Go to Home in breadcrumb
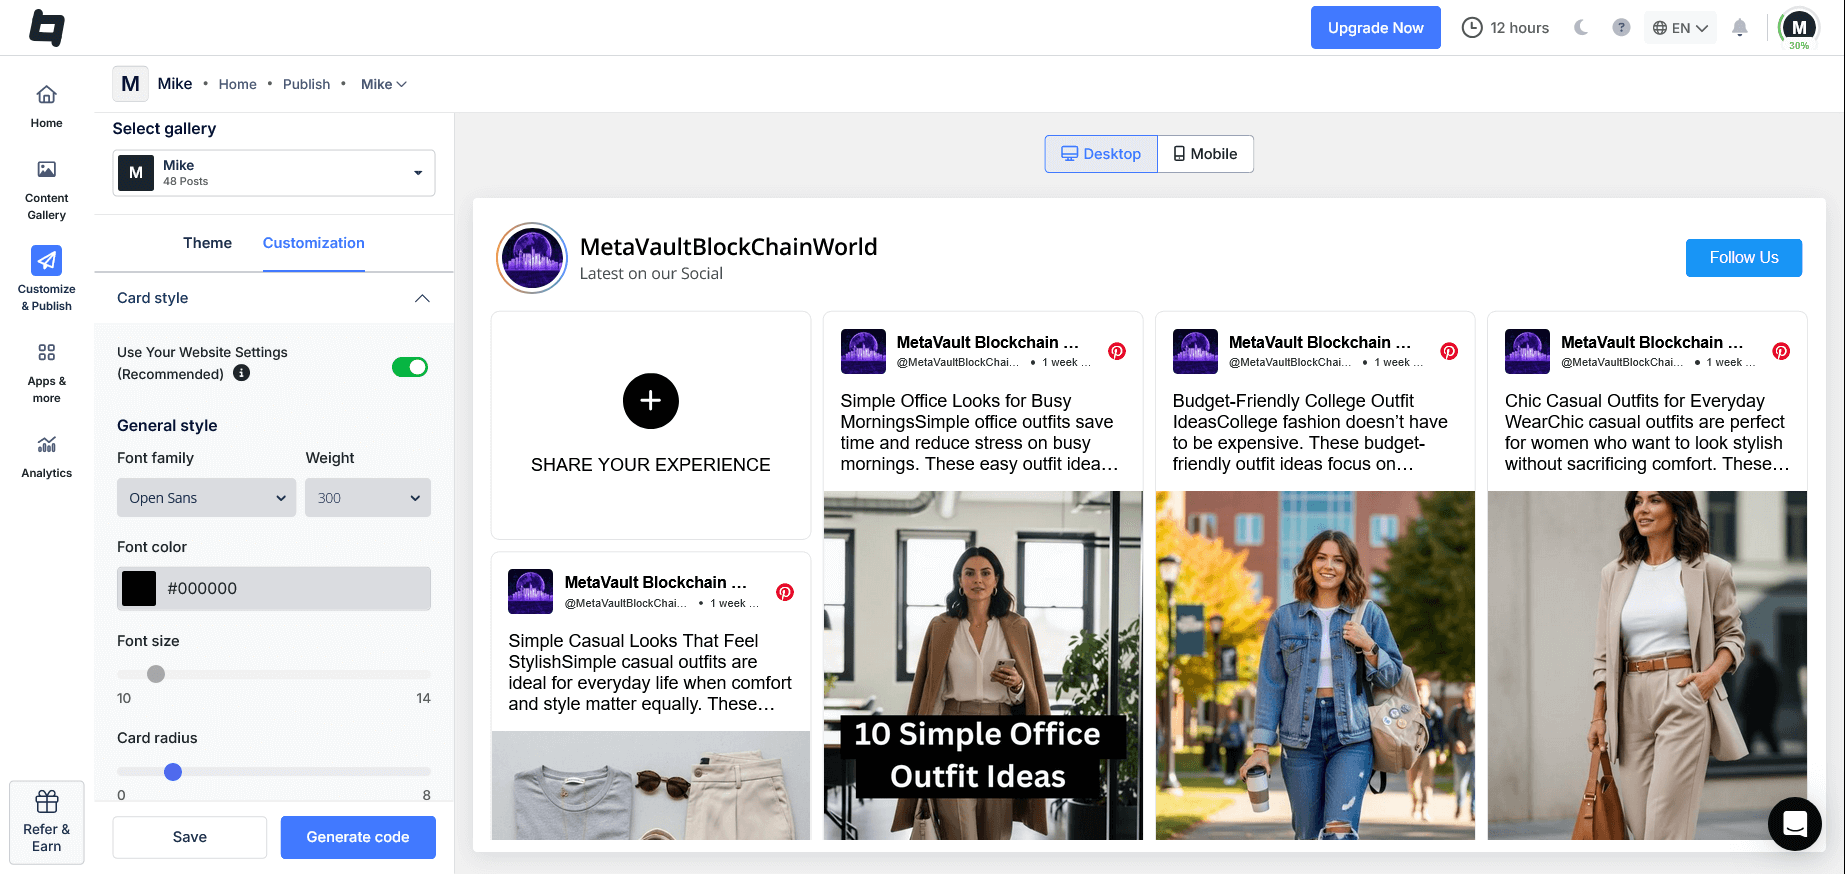The height and width of the screenshot is (874, 1845). (238, 84)
